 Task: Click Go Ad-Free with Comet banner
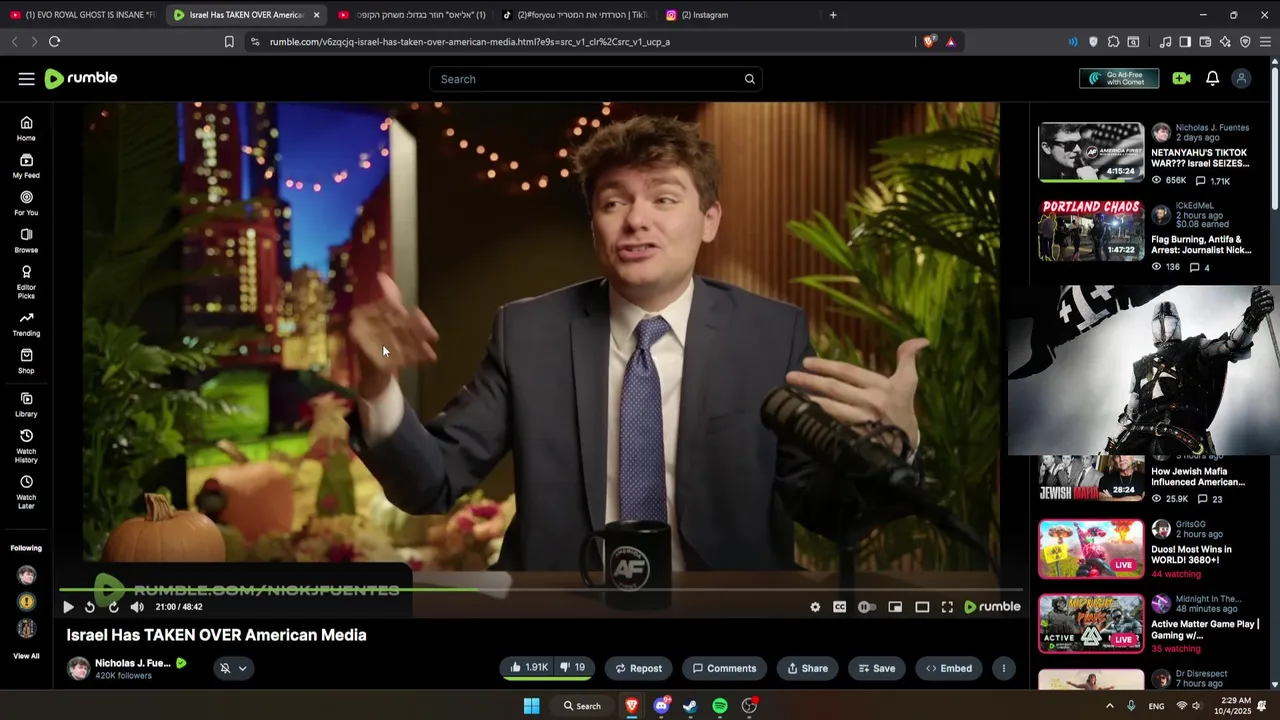(1119, 79)
